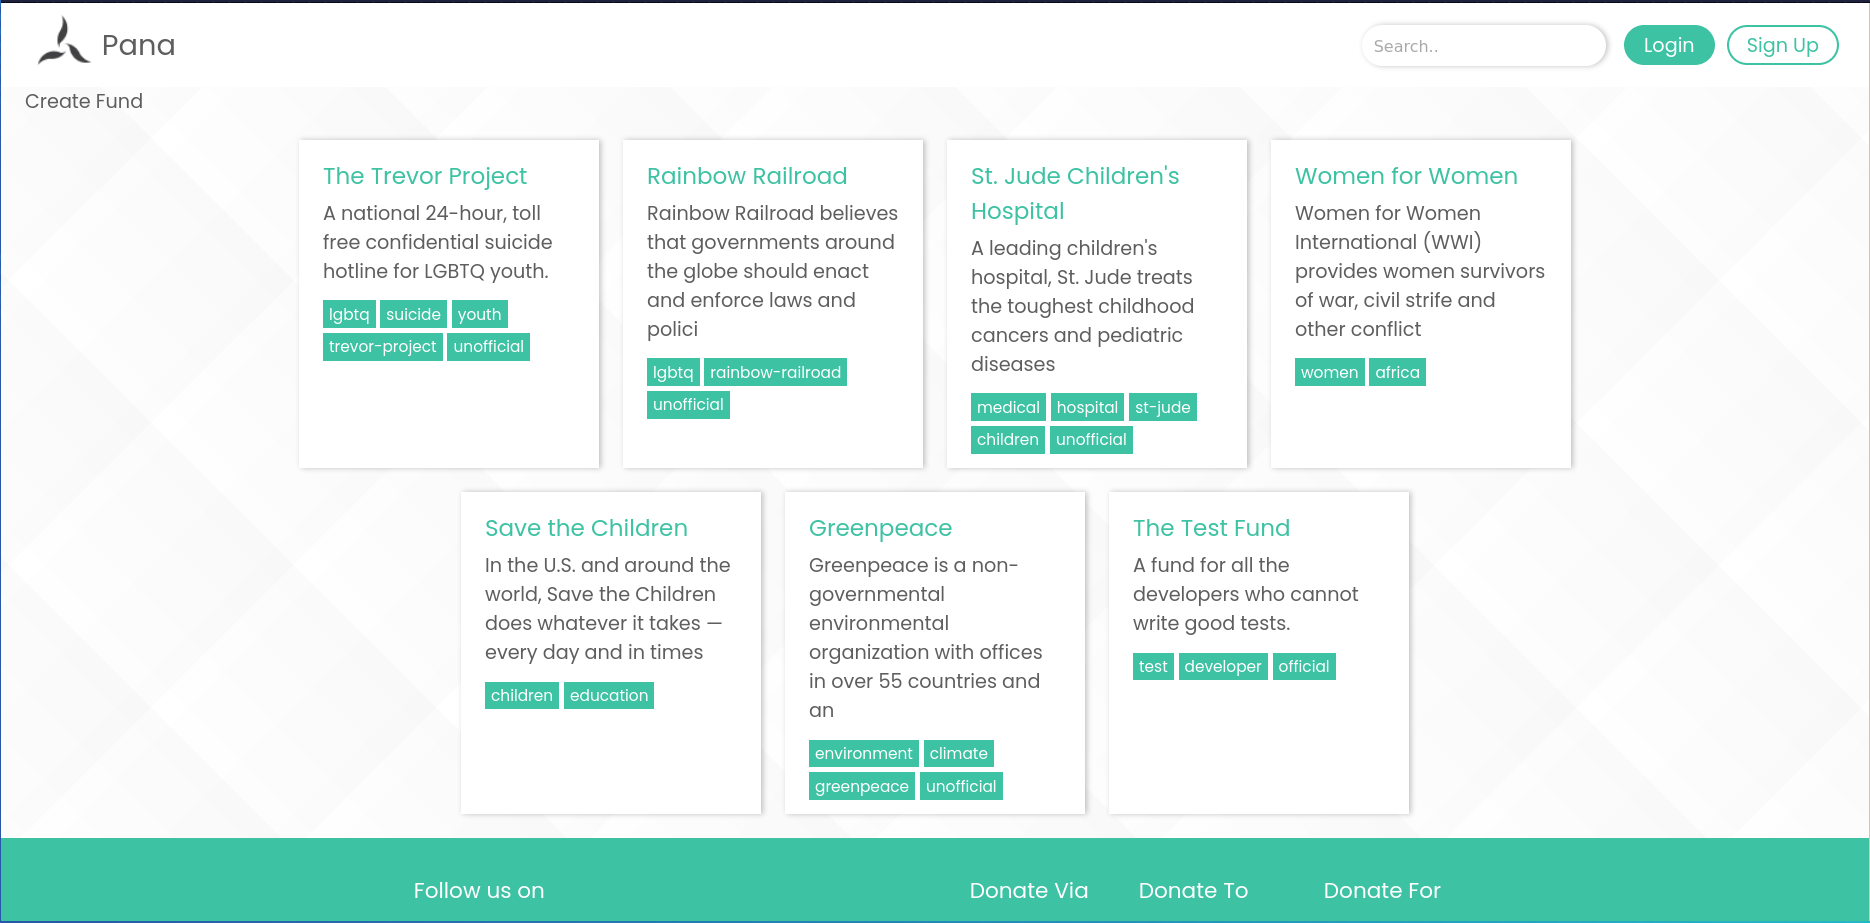This screenshot has height=923, width=1870.
Task: Select the suicide tag
Action: (413, 314)
